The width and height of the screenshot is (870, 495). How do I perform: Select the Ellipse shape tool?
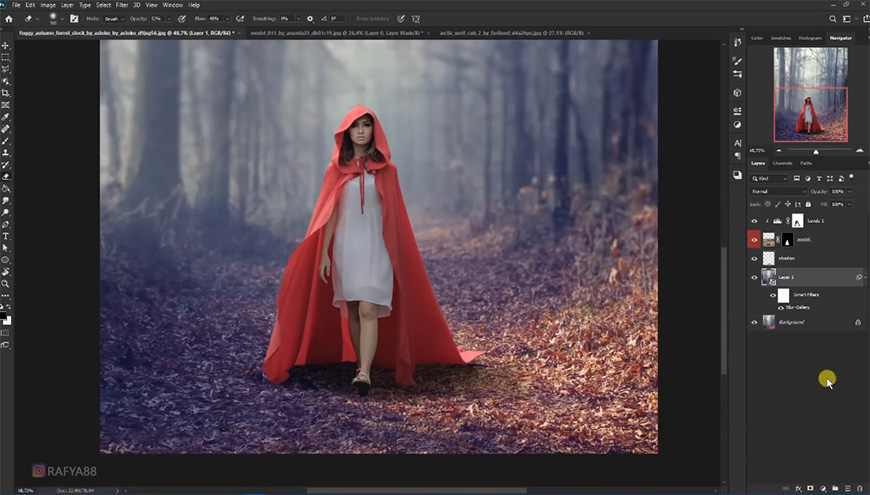click(x=6, y=260)
